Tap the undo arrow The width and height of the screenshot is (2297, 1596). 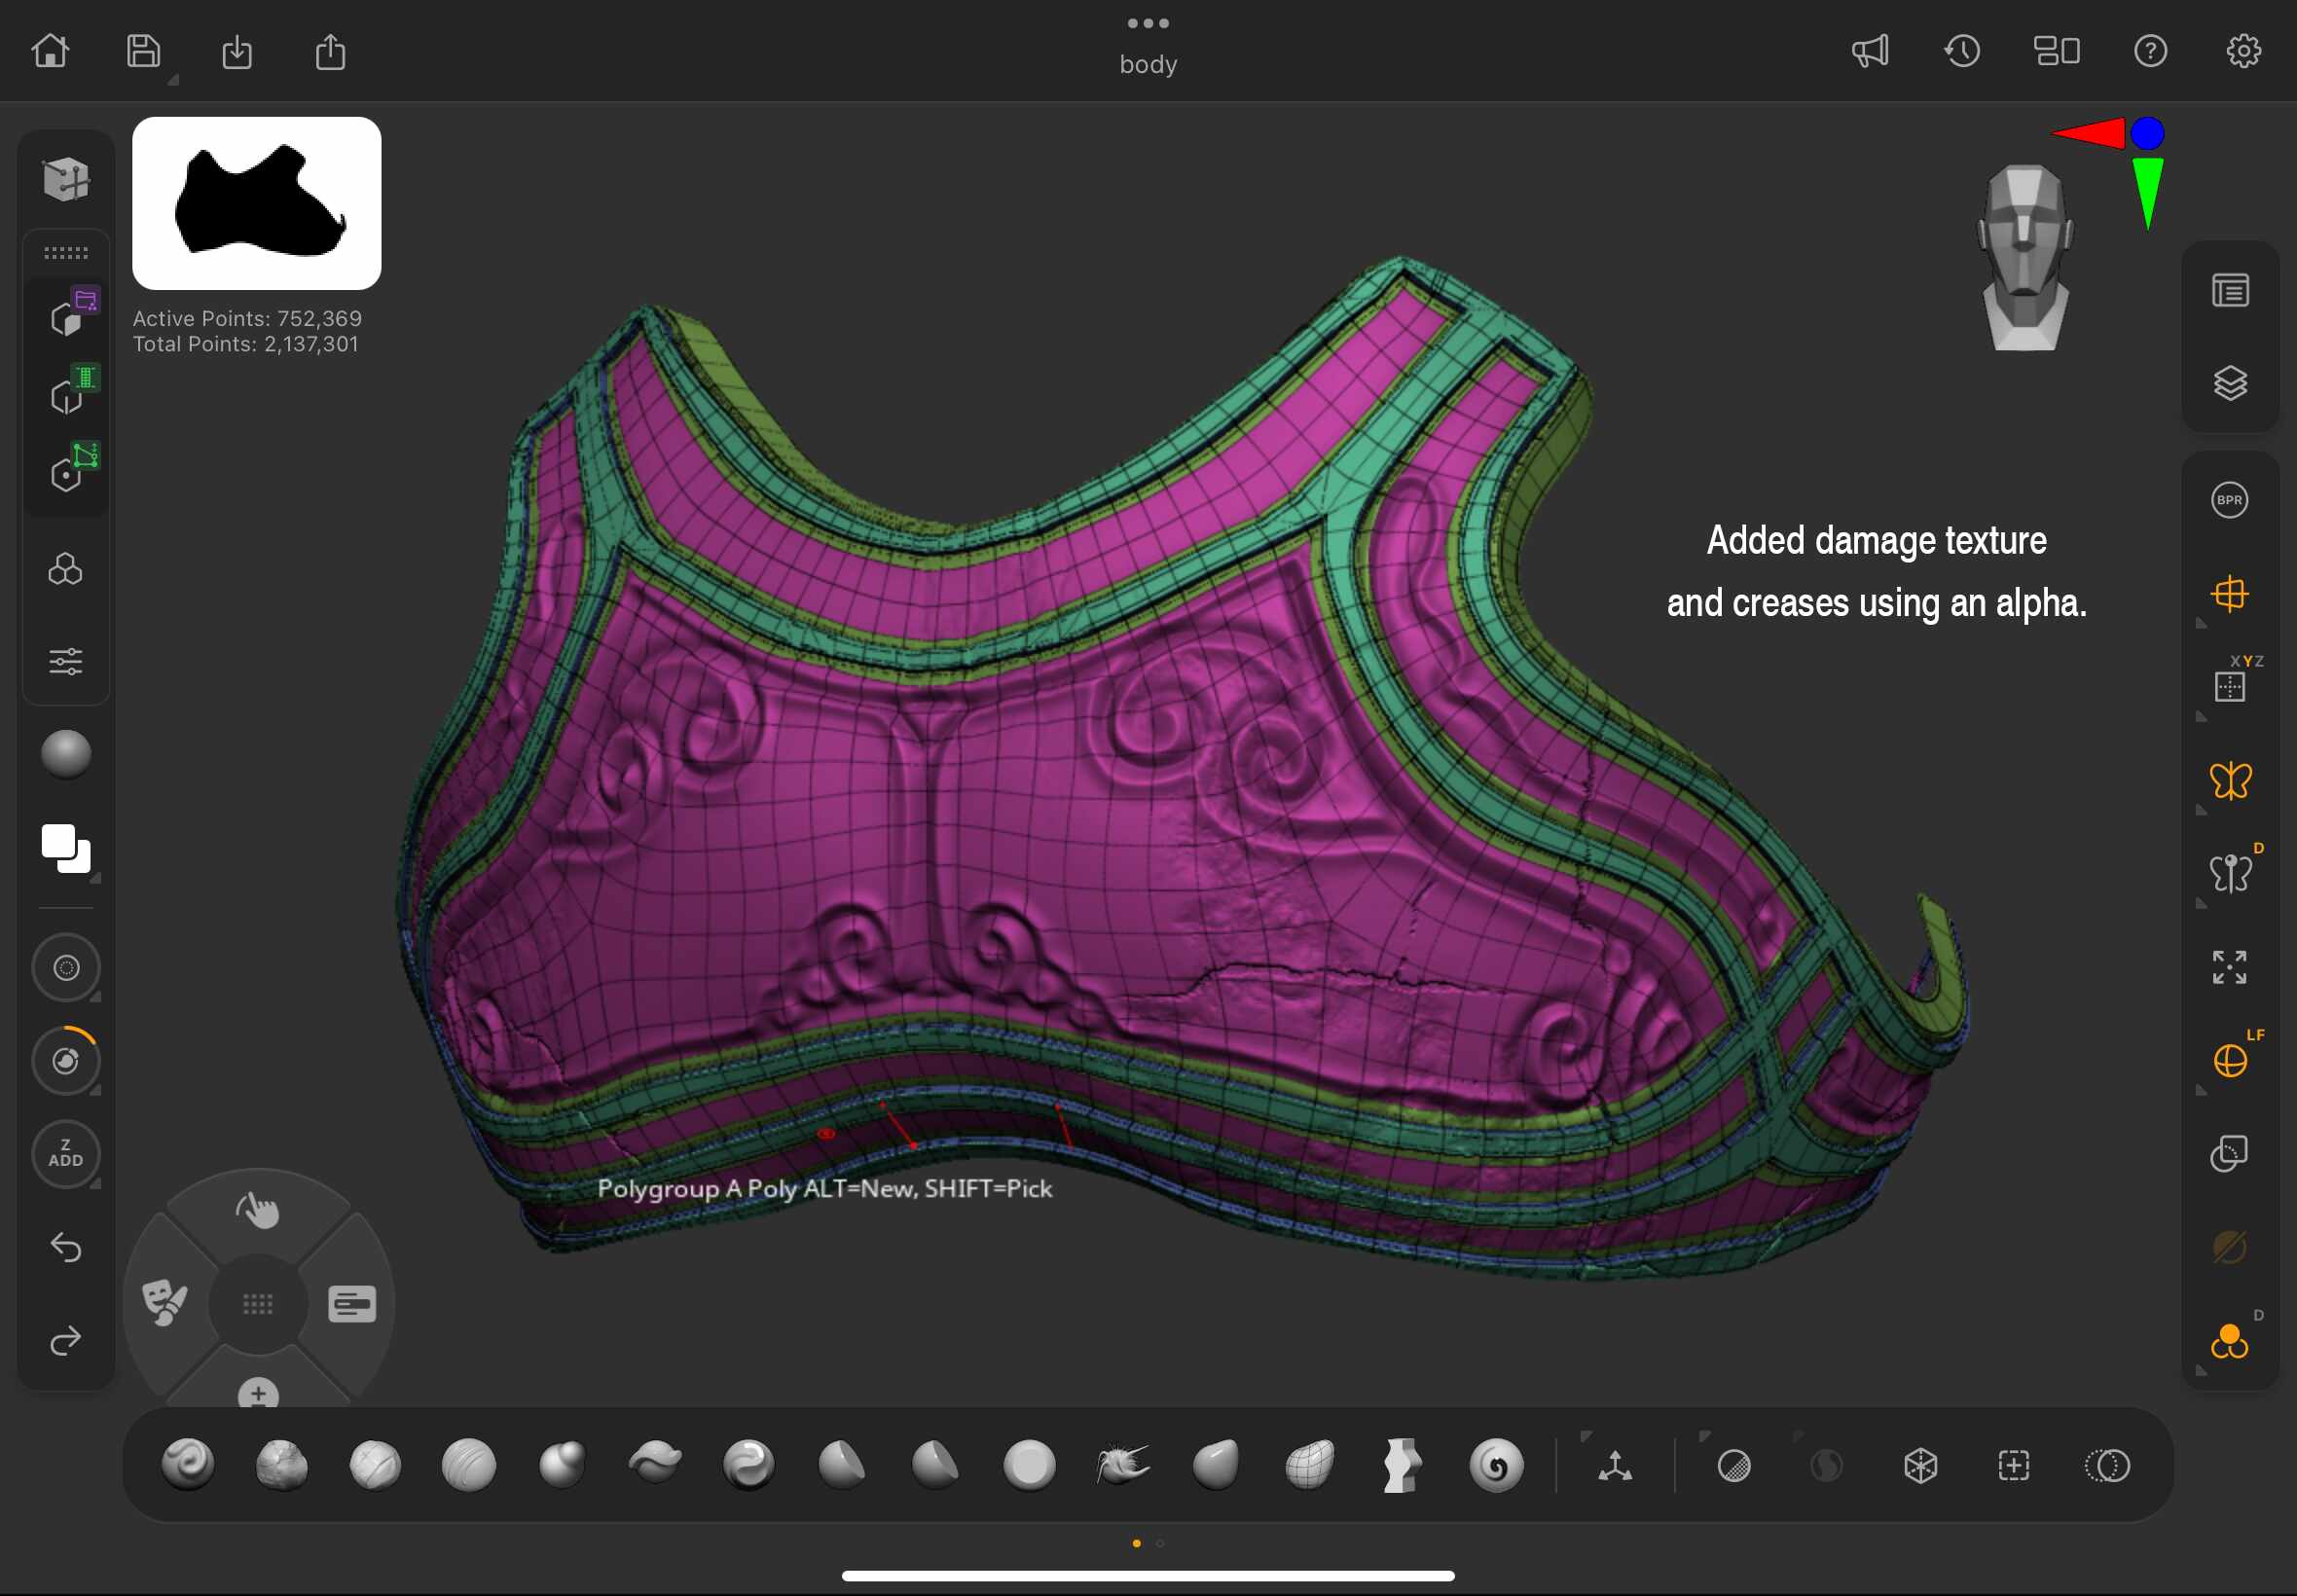point(66,1247)
